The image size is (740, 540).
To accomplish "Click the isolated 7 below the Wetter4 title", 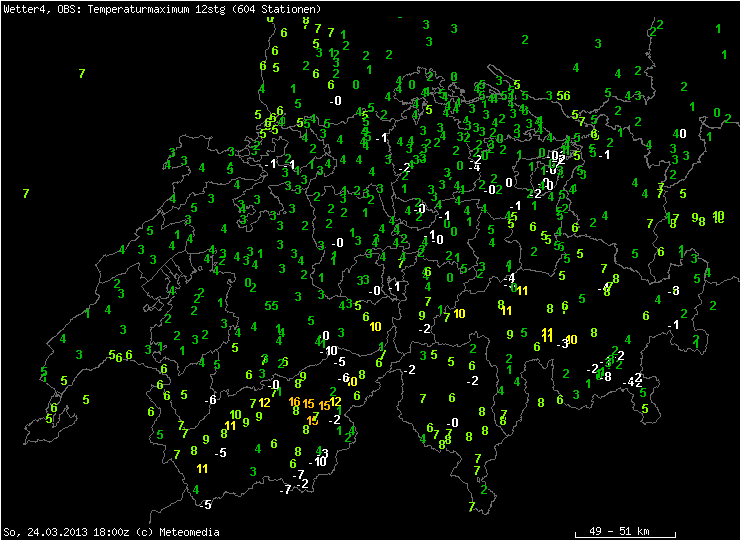I will point(81,74).
